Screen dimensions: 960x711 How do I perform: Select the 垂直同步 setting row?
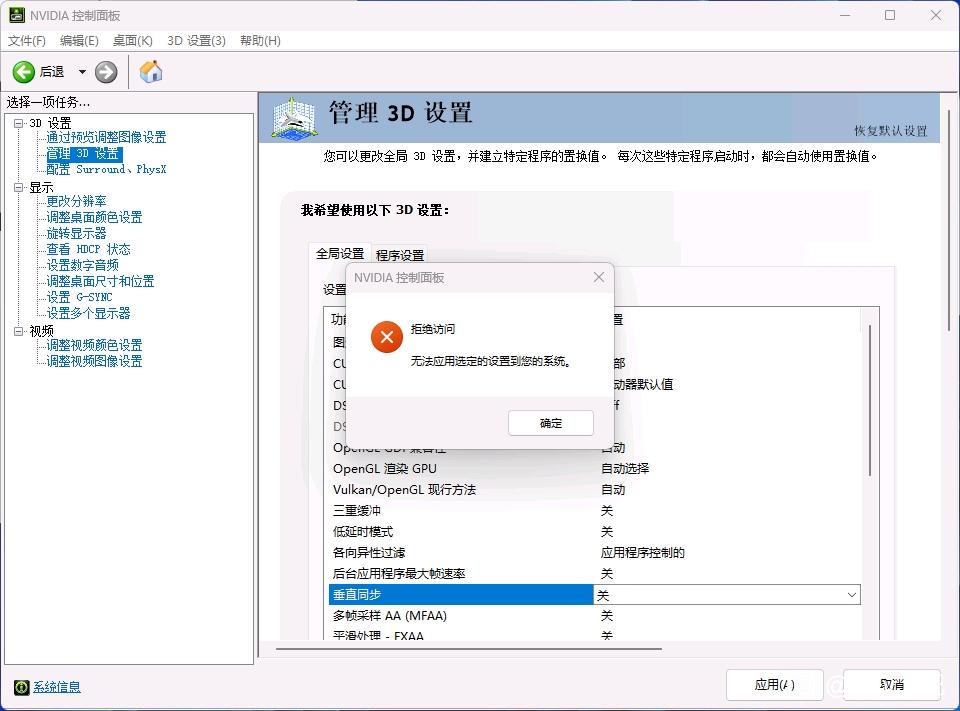tap(594, 595)
